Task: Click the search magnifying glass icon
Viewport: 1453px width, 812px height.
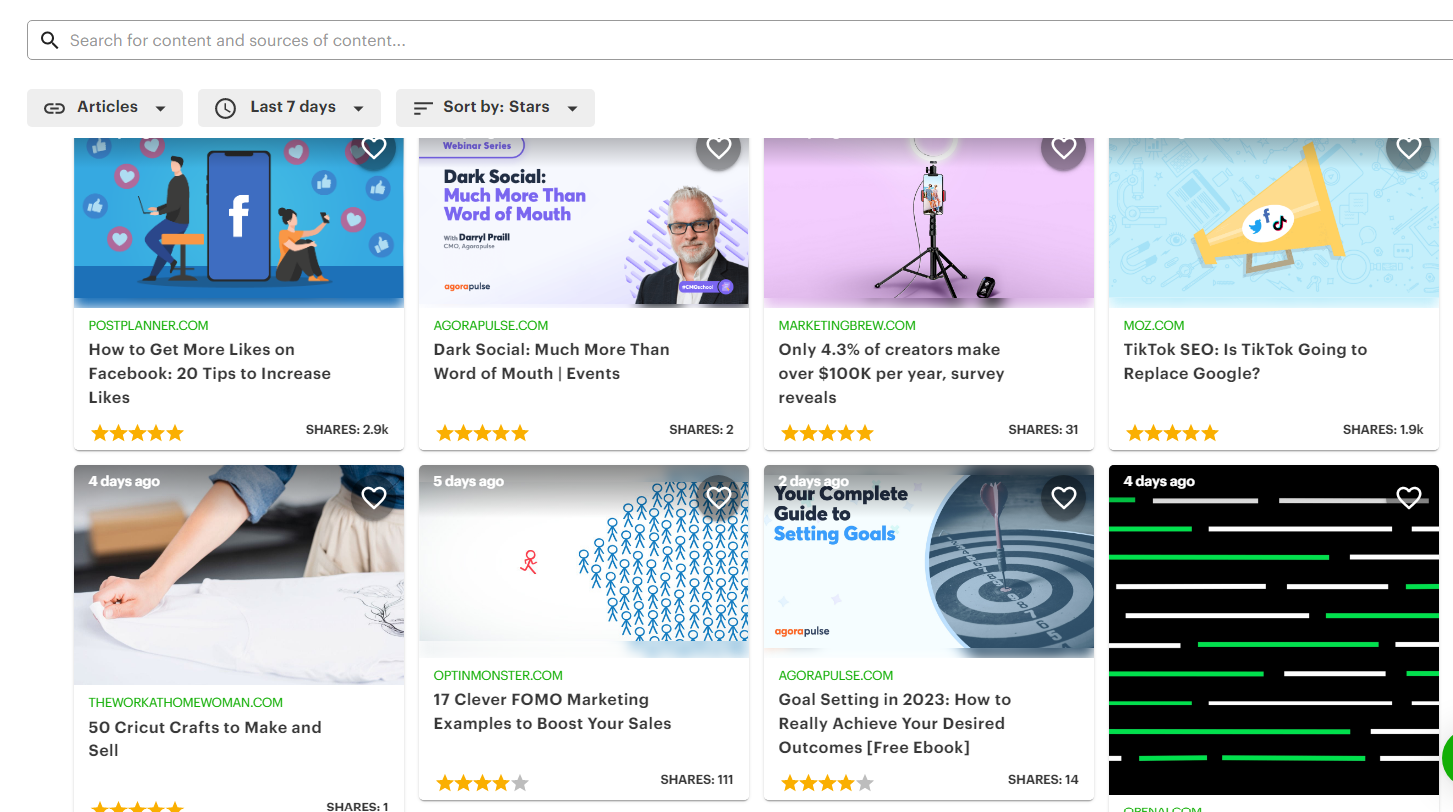Action: pyautogui.click(x=49, y=39)
